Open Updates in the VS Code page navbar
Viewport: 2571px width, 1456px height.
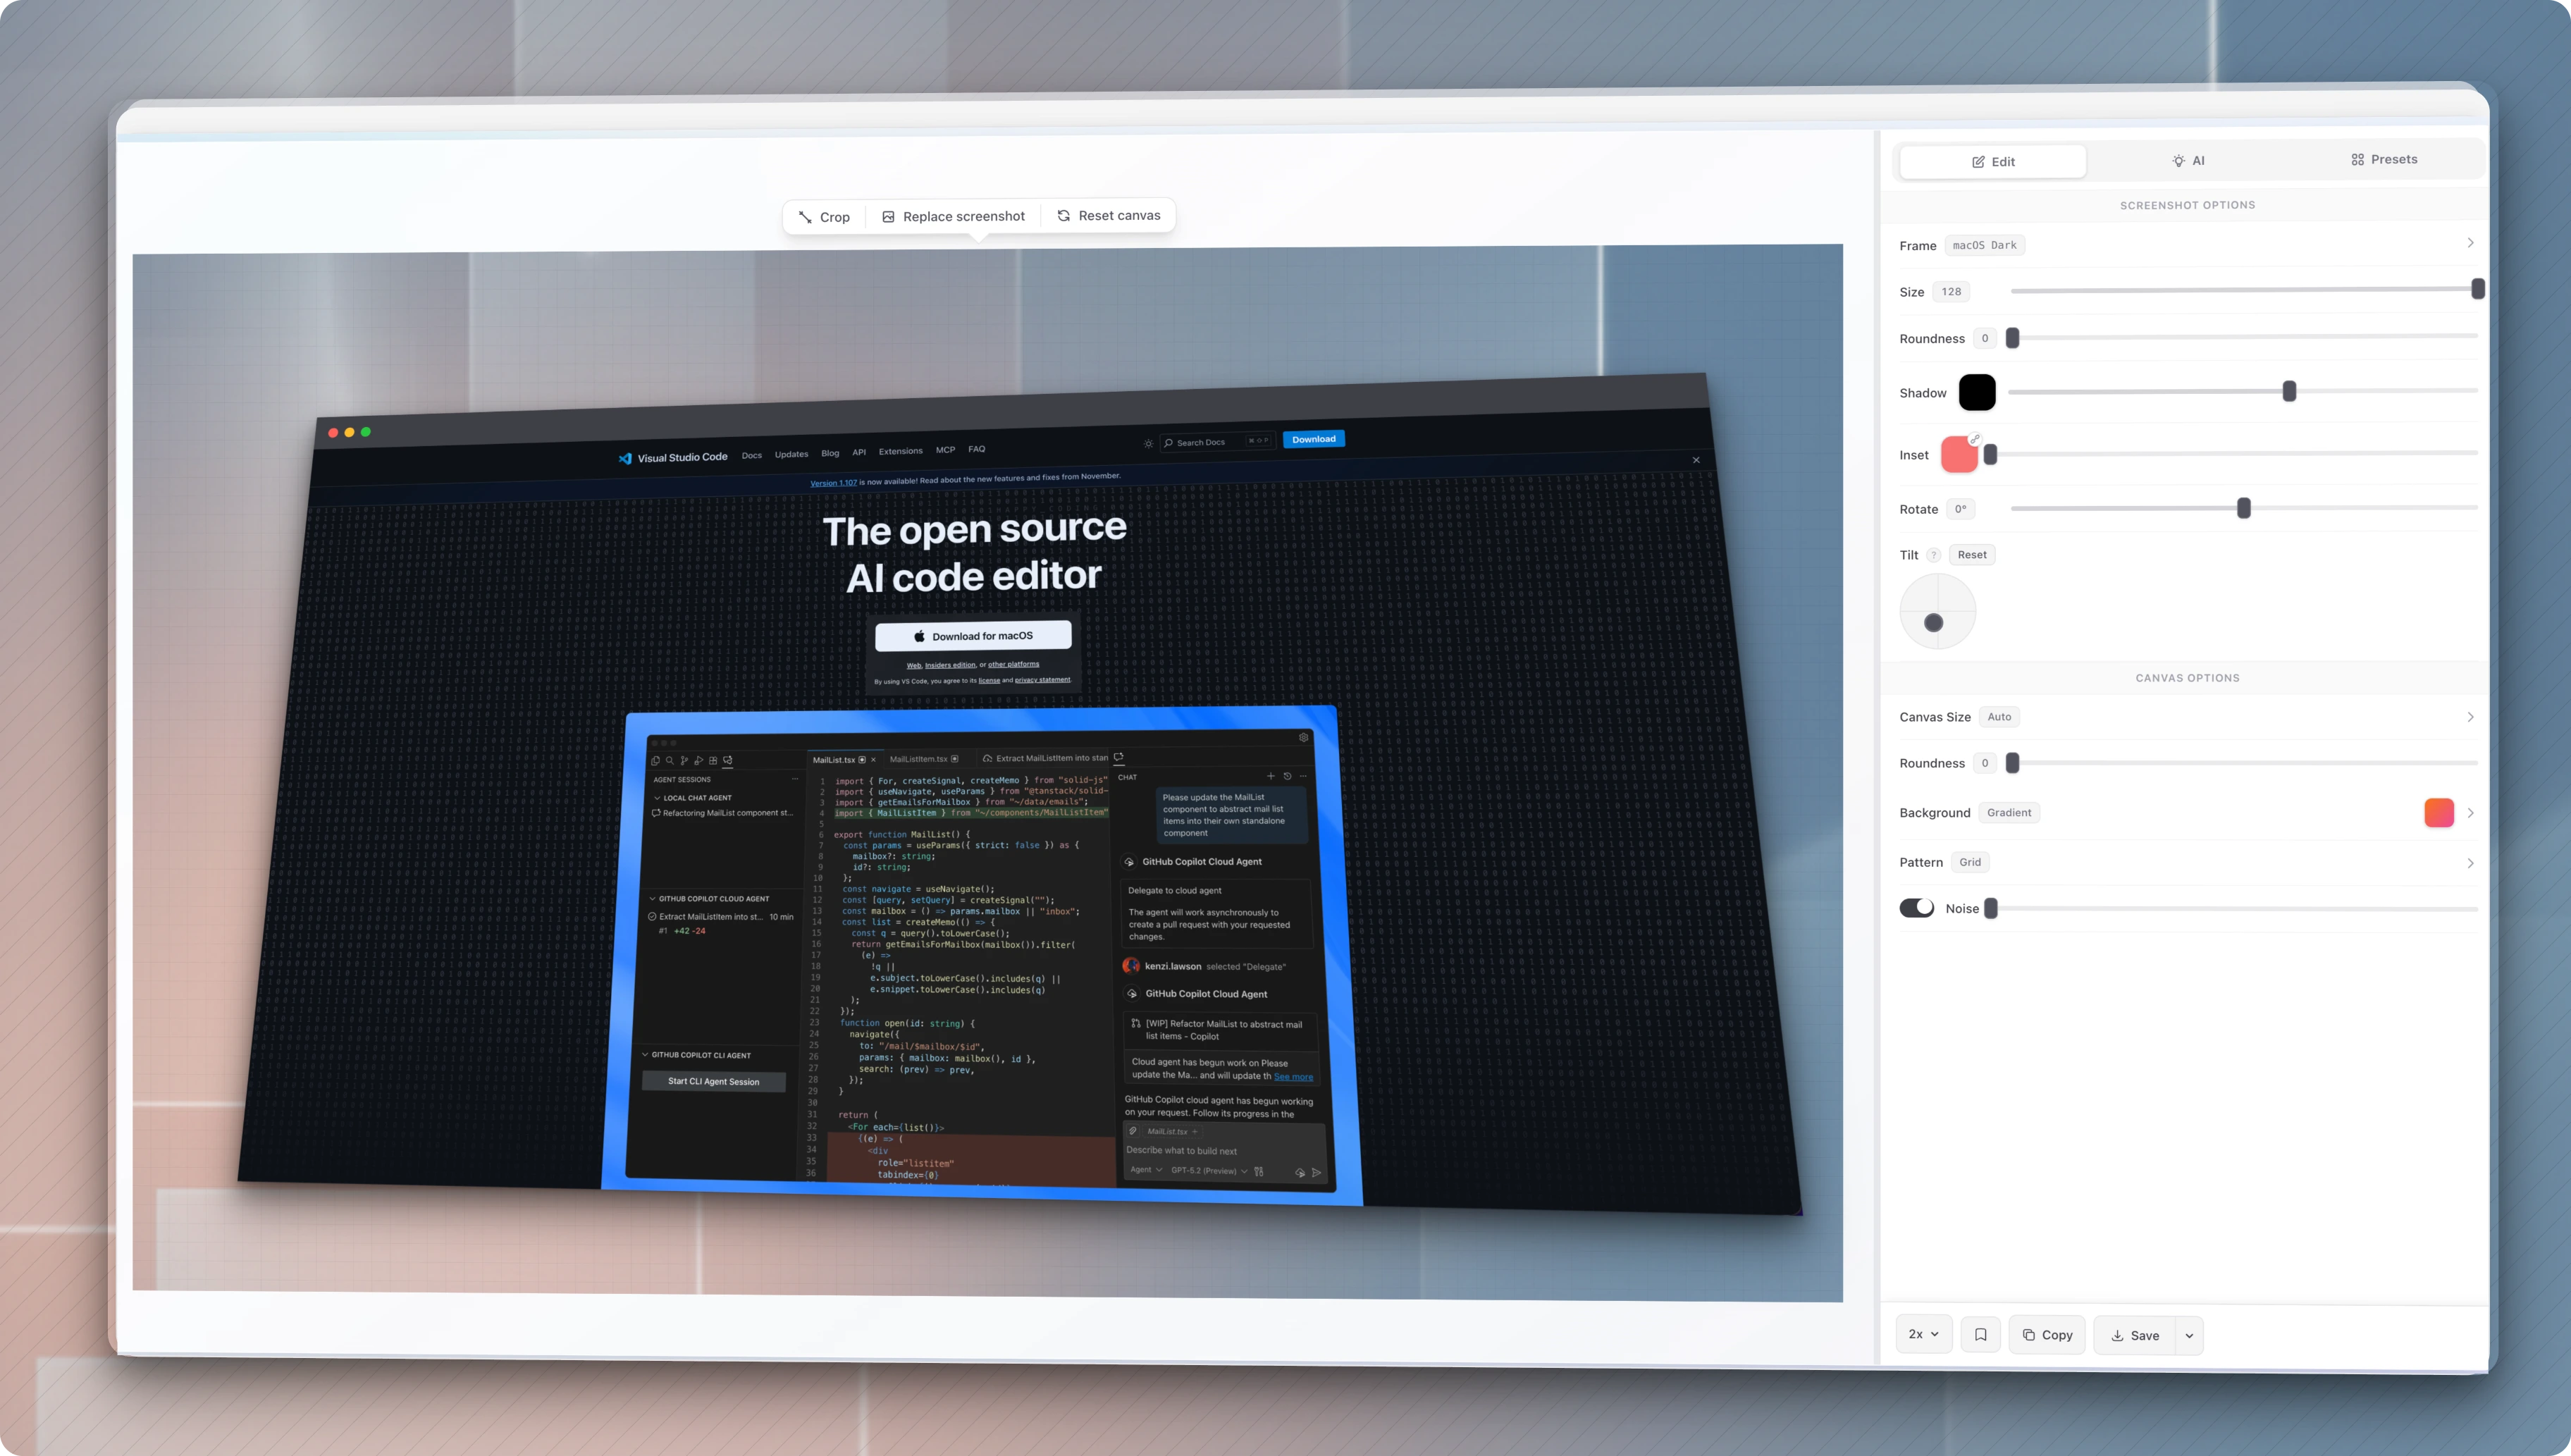(791, 454)
